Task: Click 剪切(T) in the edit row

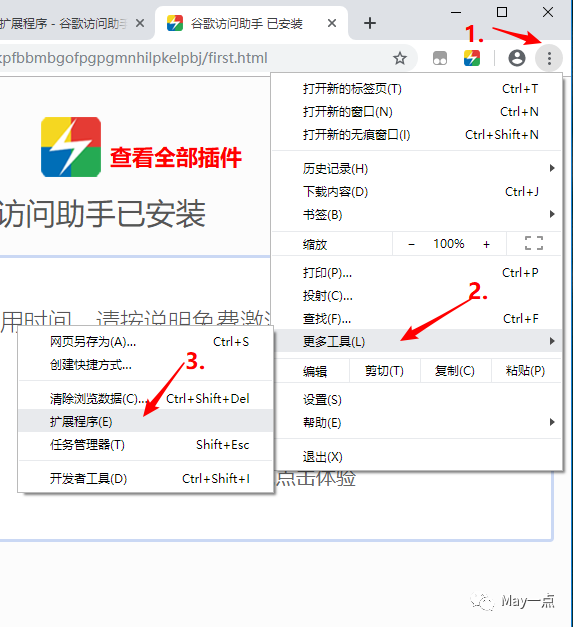Action: click(x=384, y=371)
